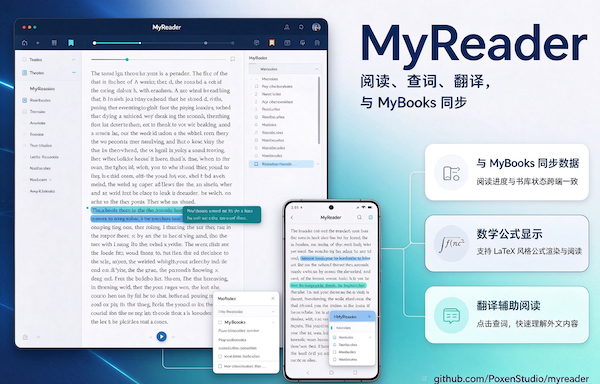
Task: Tap the phone's bottom navigation home circle
Action: click(x=331, y=372)
